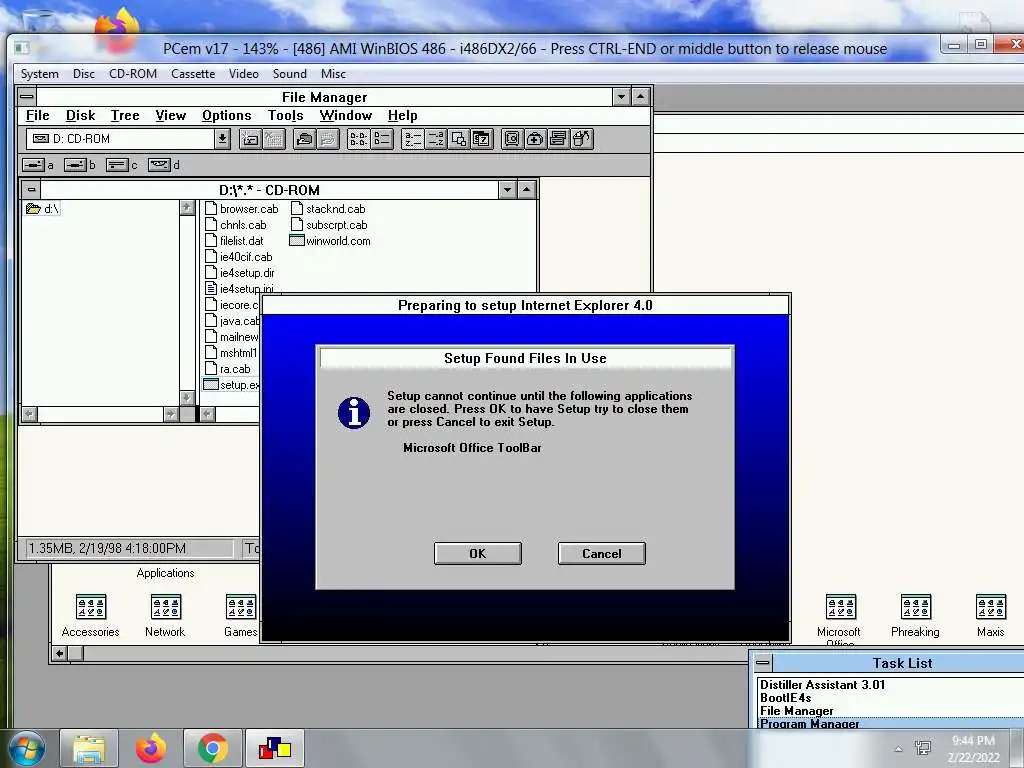Select ra.cab in file list
1024x768 pixels.
click(227, 369)
